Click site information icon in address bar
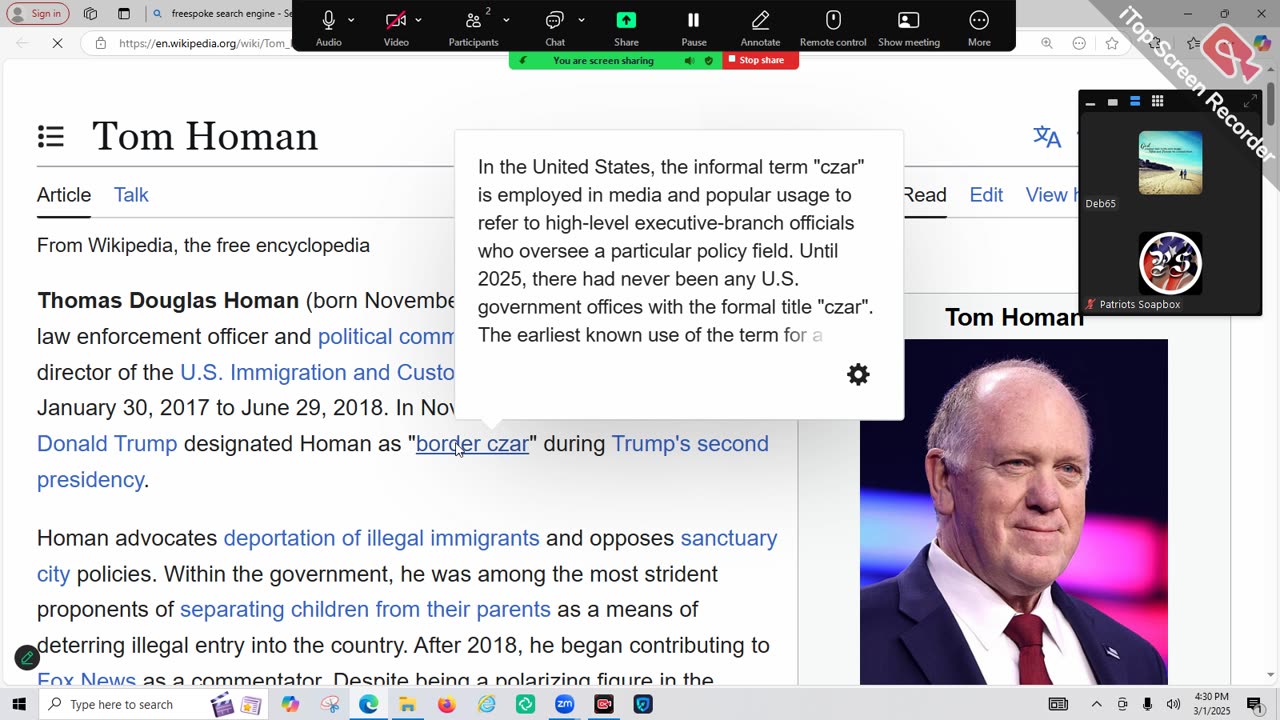 point(100,43)
